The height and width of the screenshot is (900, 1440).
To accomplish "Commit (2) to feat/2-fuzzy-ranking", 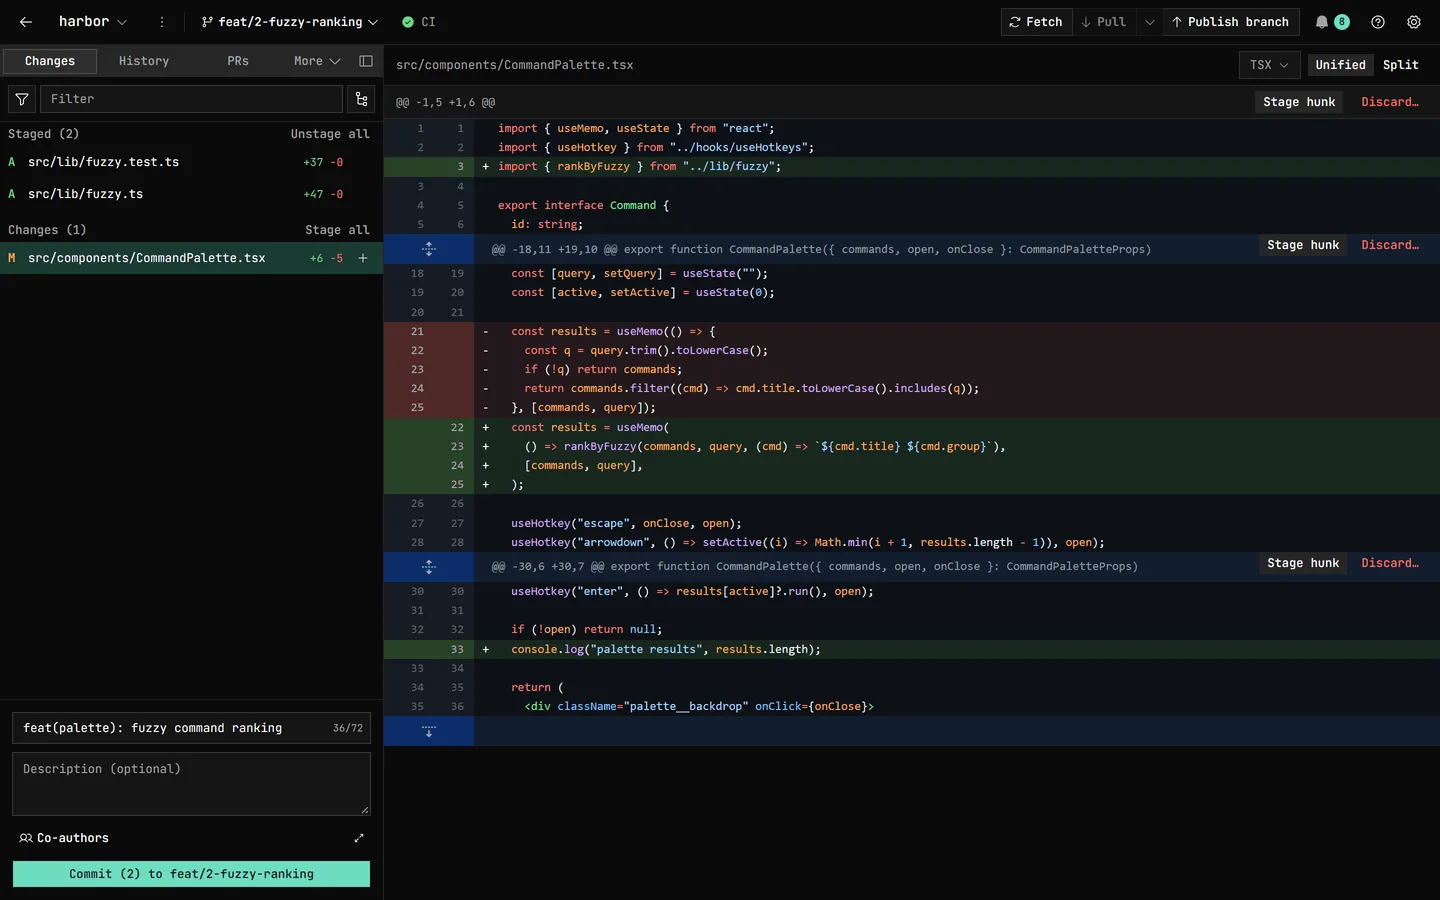I will [x=191, y=874].
